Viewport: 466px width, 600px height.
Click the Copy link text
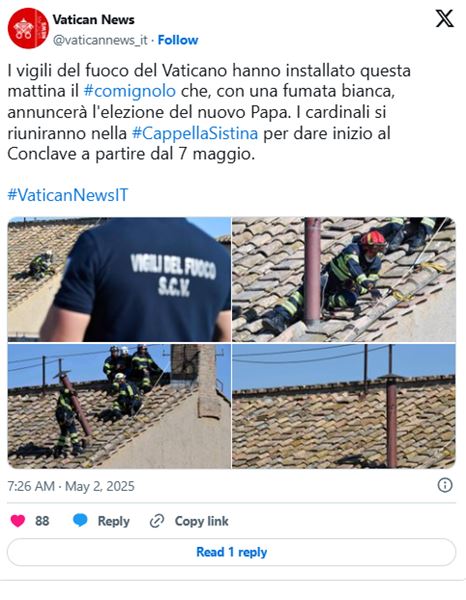[x=202, y=521]
